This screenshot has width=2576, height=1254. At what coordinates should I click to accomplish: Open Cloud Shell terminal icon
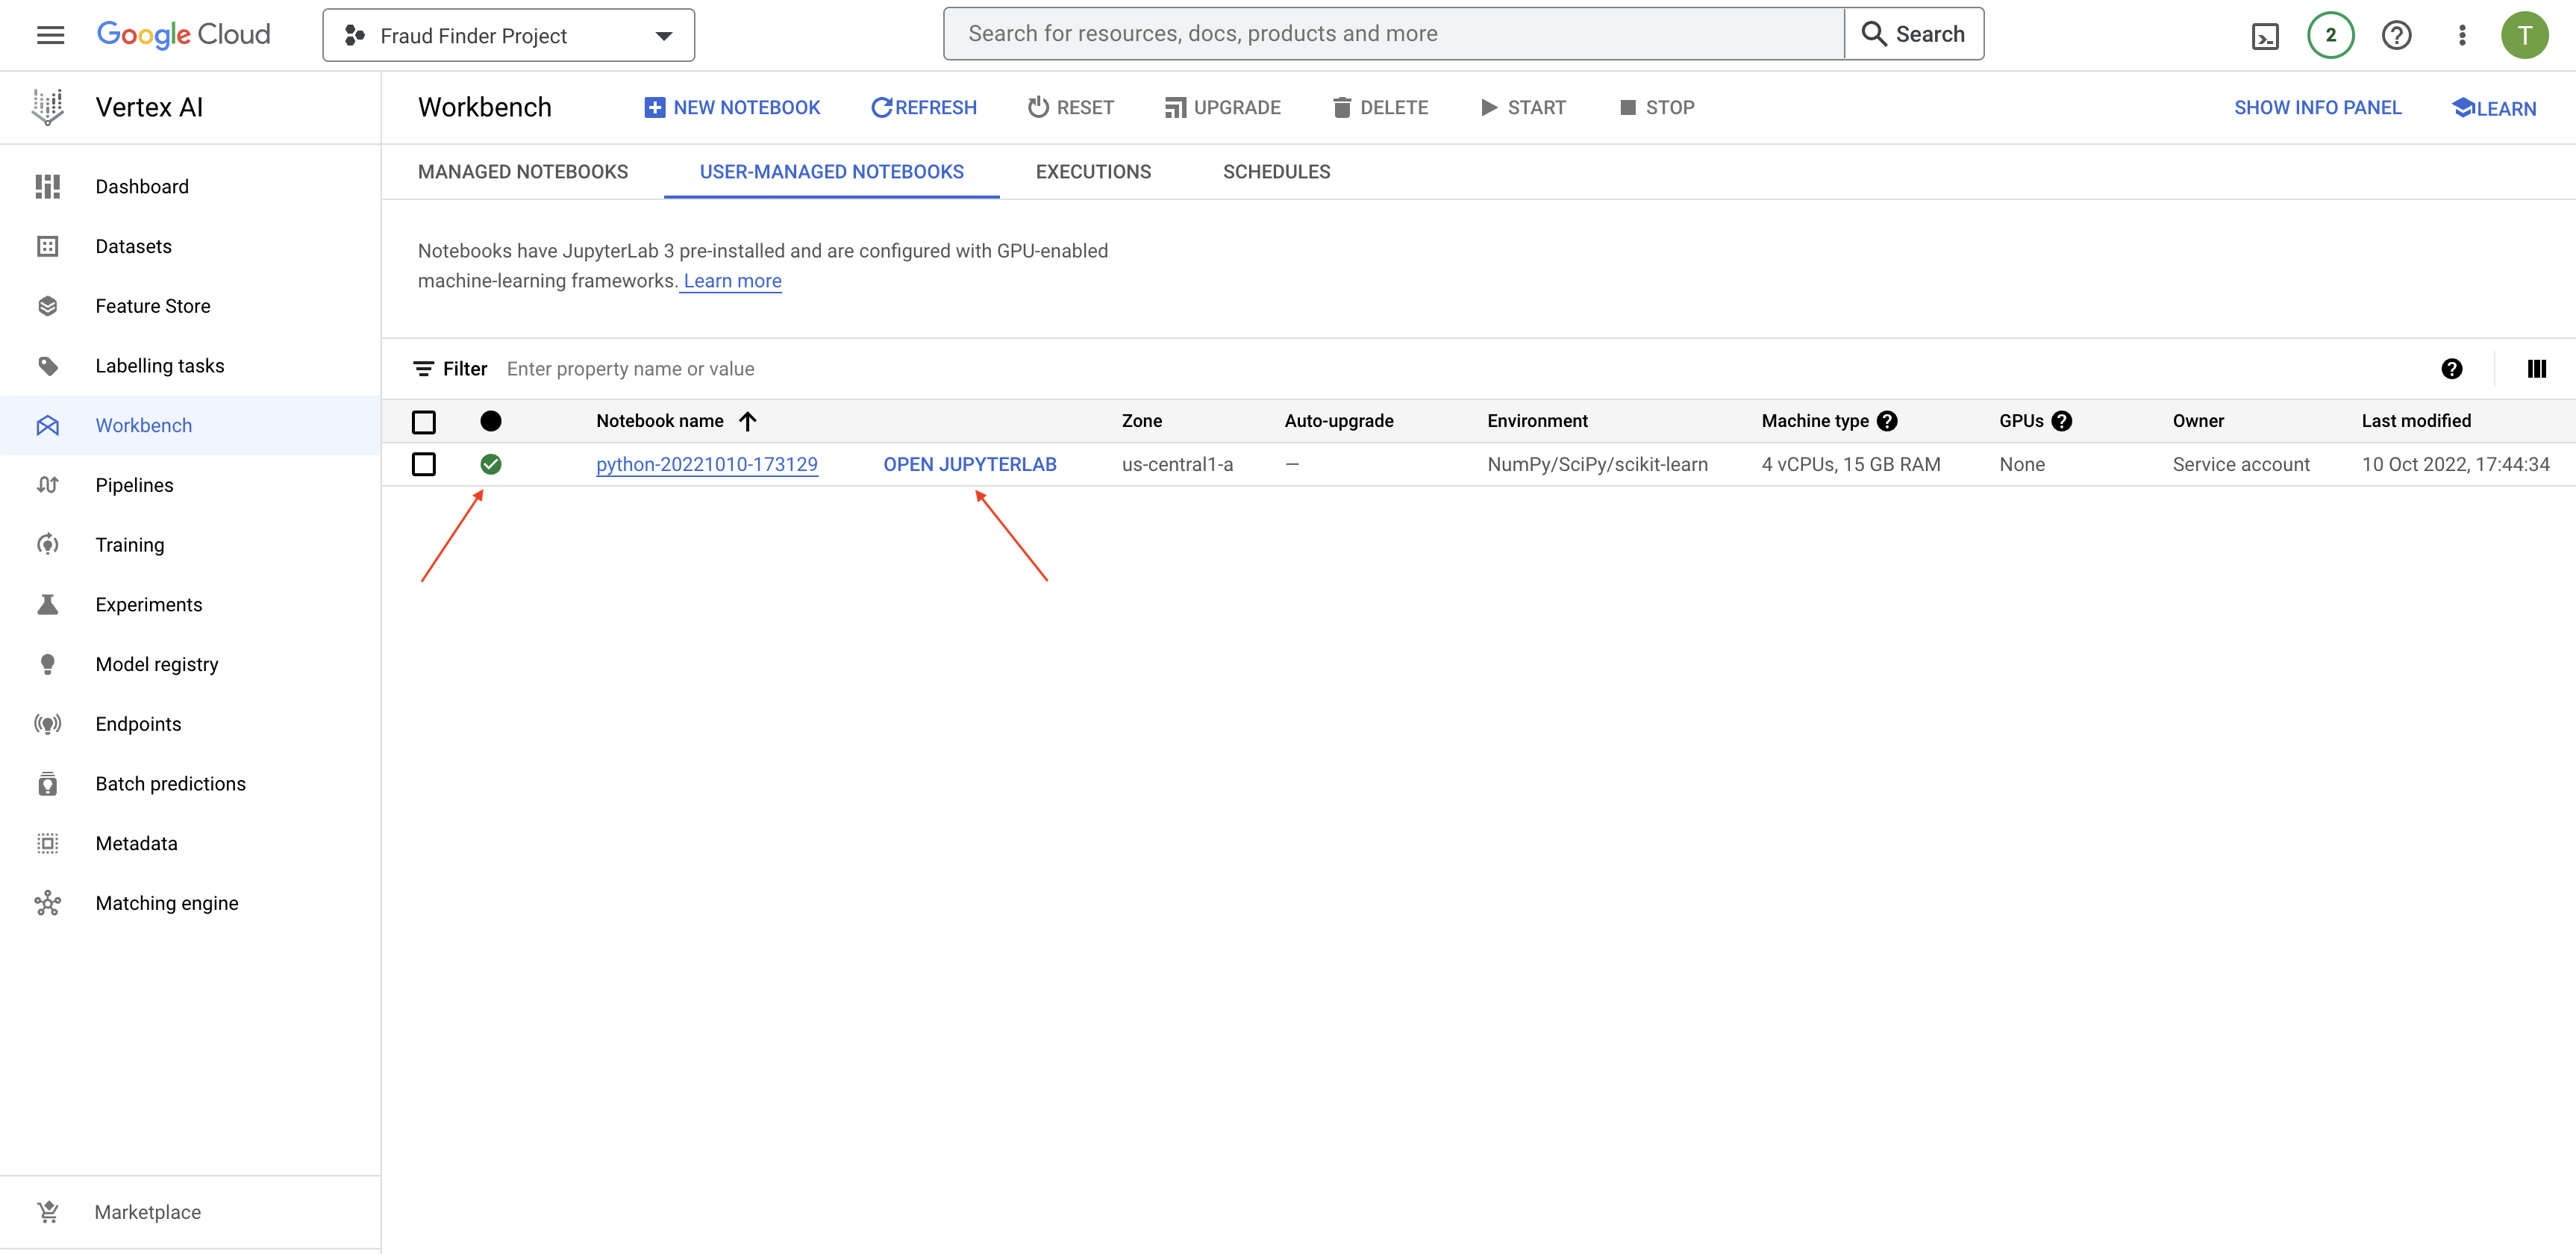[x=2264, y=36]
